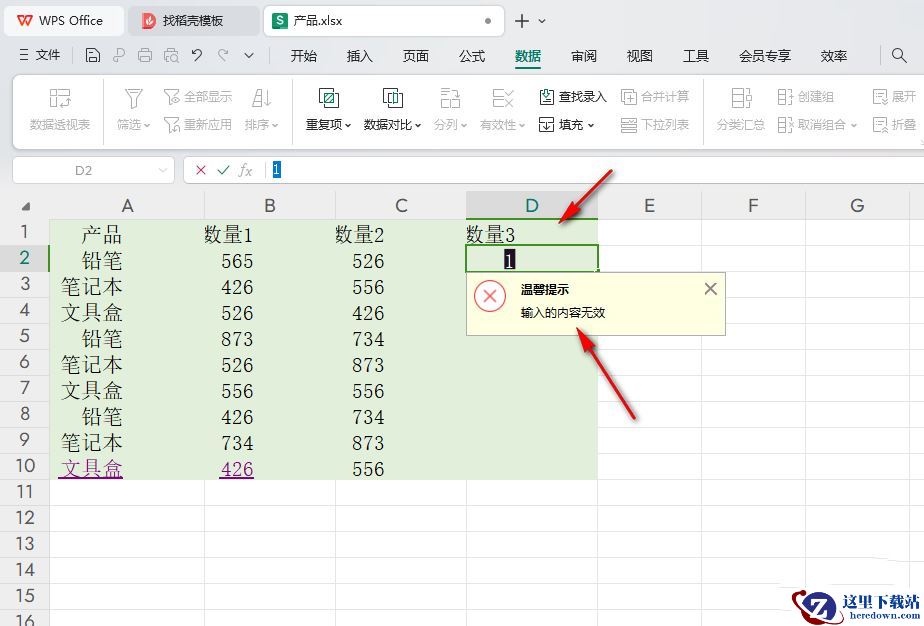This screenshot has height=626, width=924.
Task: Click 重新应用 reapply filter button
Action: coord(198,124)
